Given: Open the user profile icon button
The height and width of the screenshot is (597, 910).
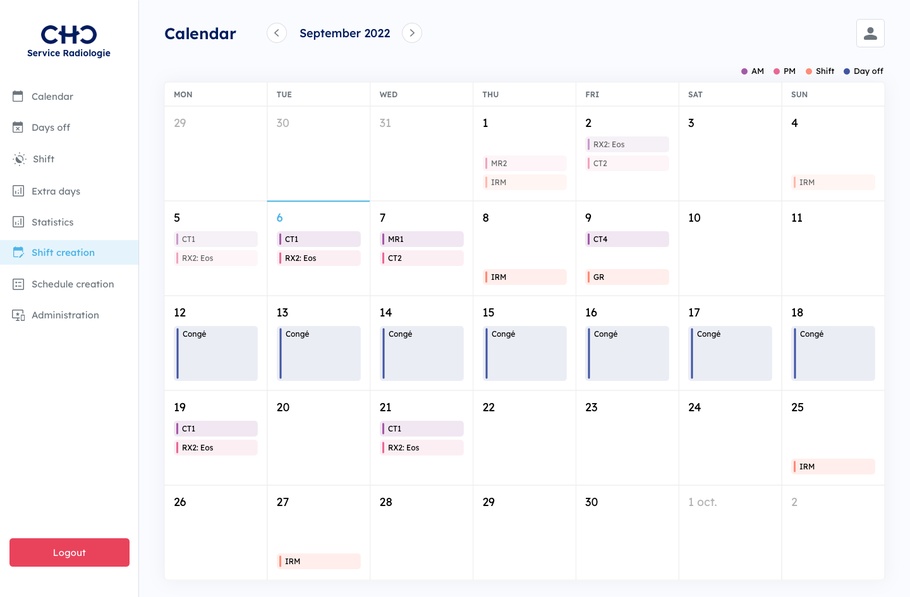Looking at the screenshot, I should coord(870,33).
